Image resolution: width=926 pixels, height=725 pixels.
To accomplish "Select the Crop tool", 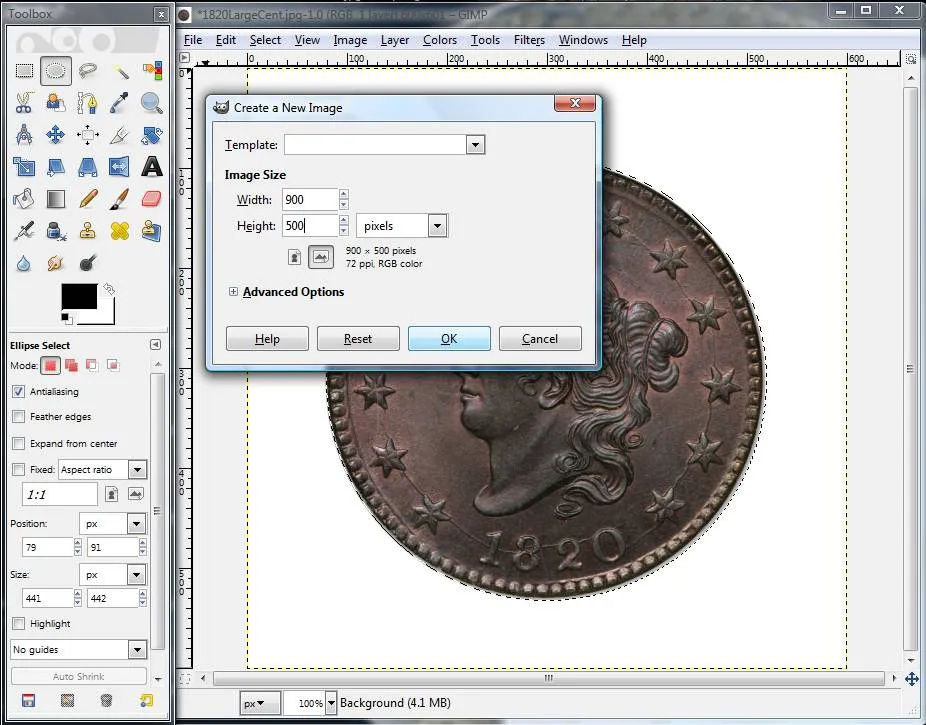I will tap(120, 135).
